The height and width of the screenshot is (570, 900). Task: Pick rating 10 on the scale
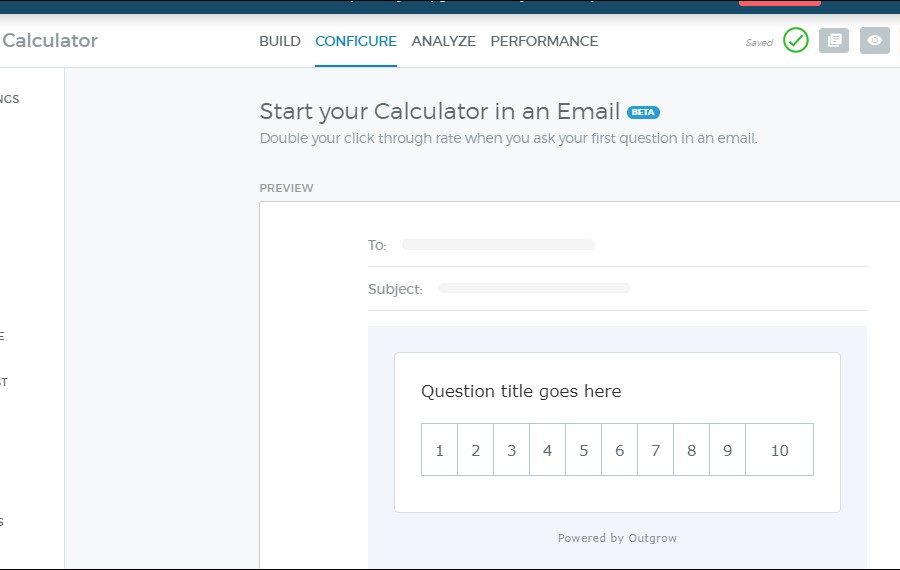(x=779, y=450)
